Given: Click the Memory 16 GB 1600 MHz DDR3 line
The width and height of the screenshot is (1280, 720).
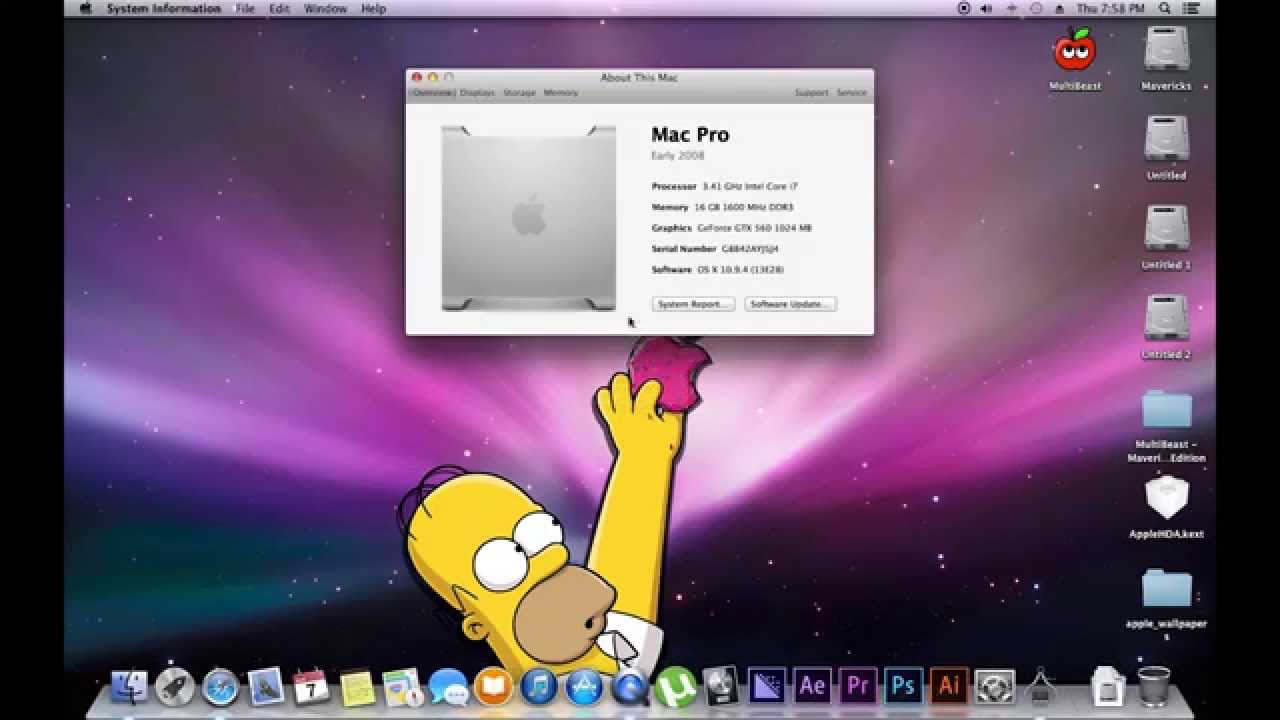Looking at the screenshot, I should tap(722, 207).
